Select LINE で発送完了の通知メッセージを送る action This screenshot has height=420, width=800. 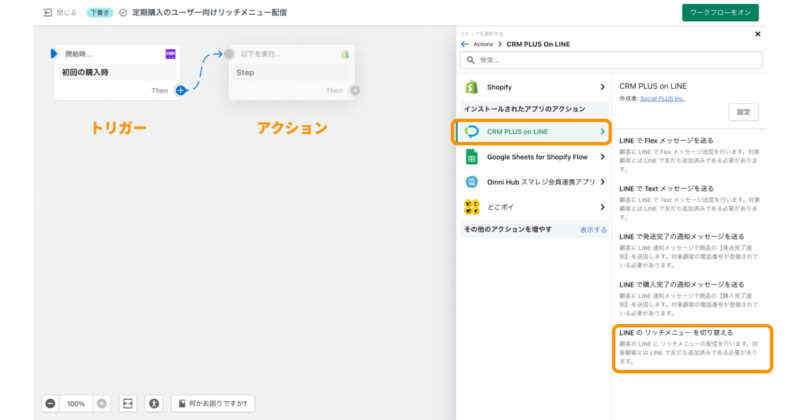coord(689,251)
